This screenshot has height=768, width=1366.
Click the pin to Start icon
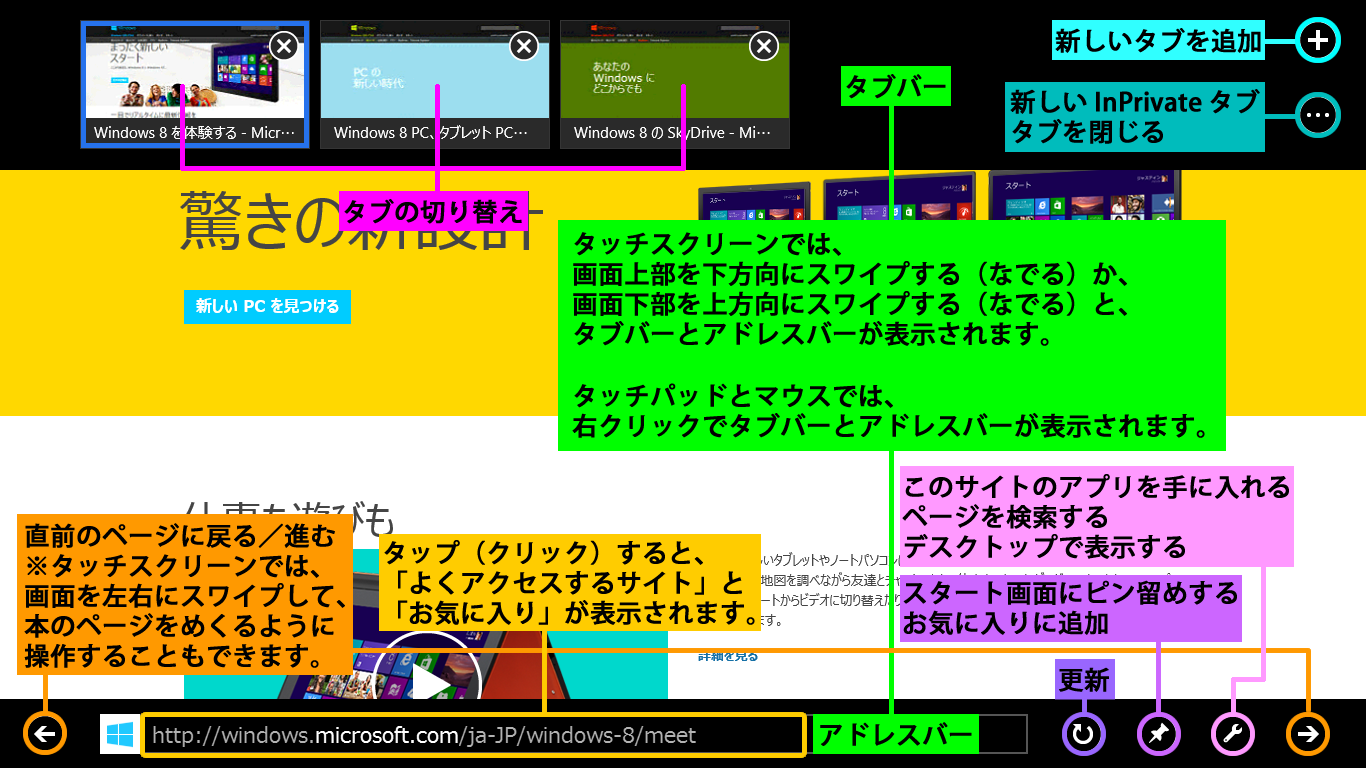pyautogui.click(x=1159, y=735)
